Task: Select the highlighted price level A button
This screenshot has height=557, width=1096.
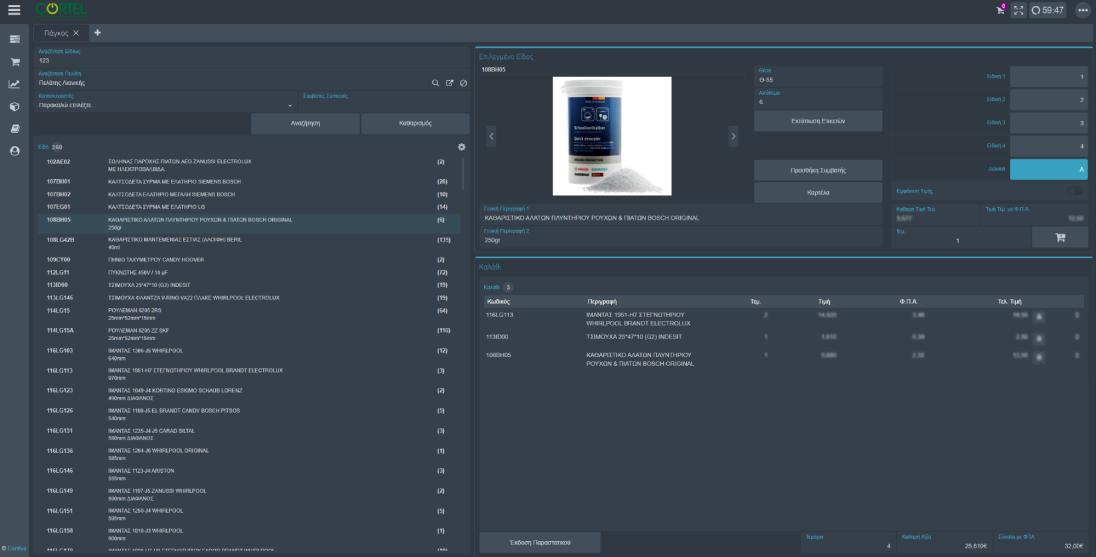Action: point(1049,170)
